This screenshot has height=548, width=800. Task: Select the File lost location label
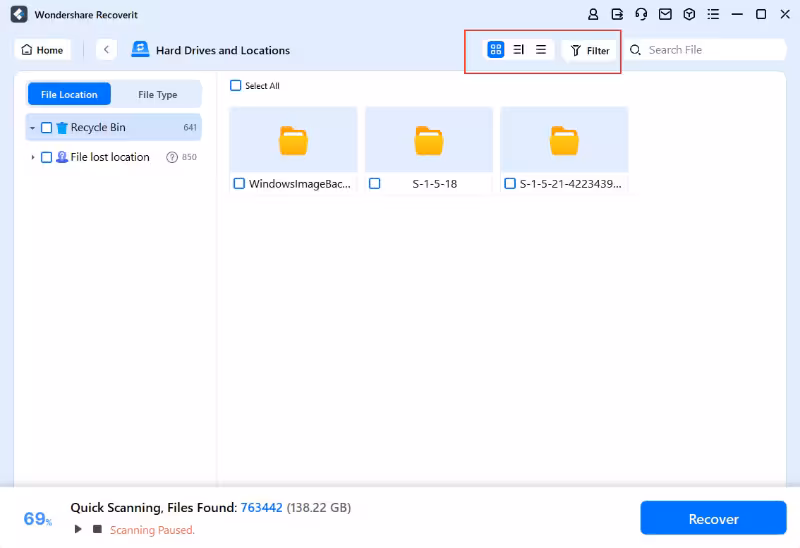coord(110,157)
